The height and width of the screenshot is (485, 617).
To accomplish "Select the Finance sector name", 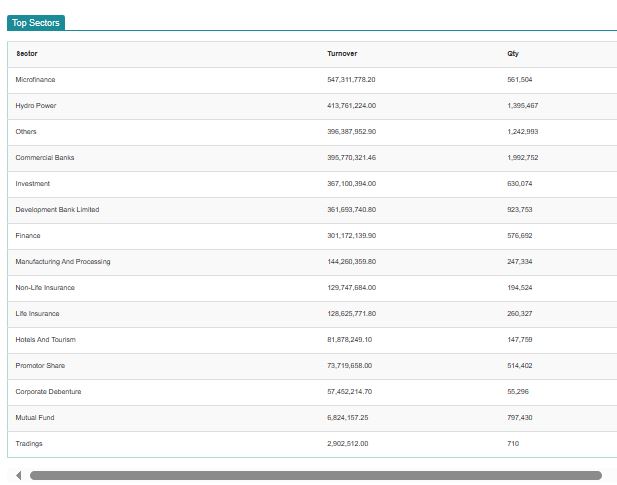I will point(28,236).
